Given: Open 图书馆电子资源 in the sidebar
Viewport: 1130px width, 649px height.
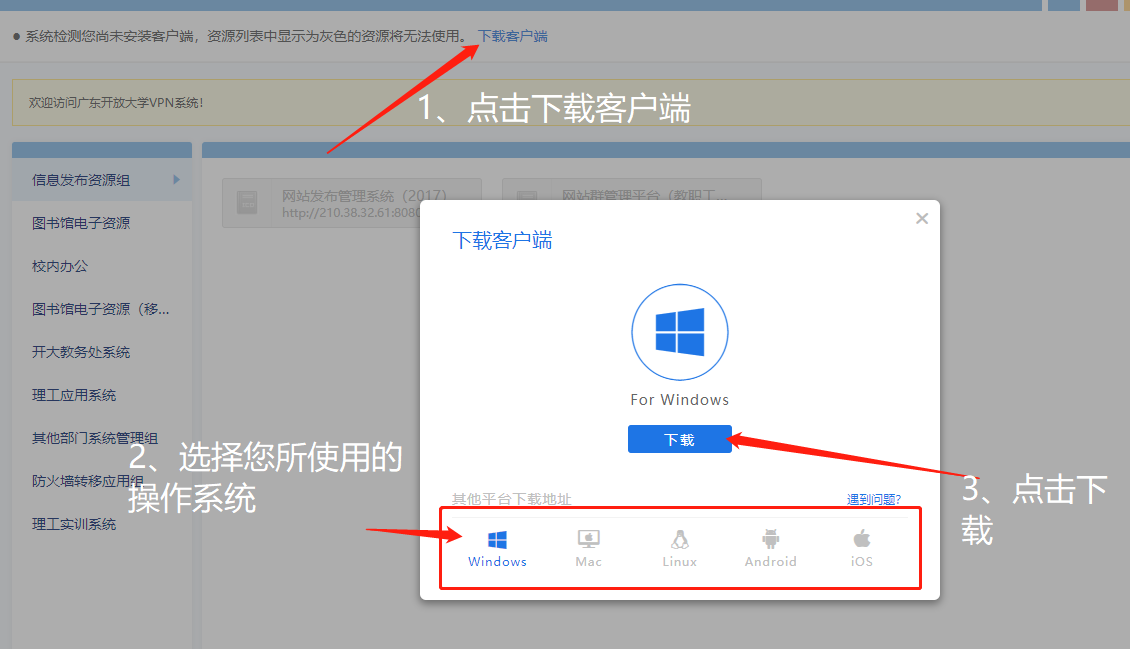Looking at the screenshot, I should 81,223.
